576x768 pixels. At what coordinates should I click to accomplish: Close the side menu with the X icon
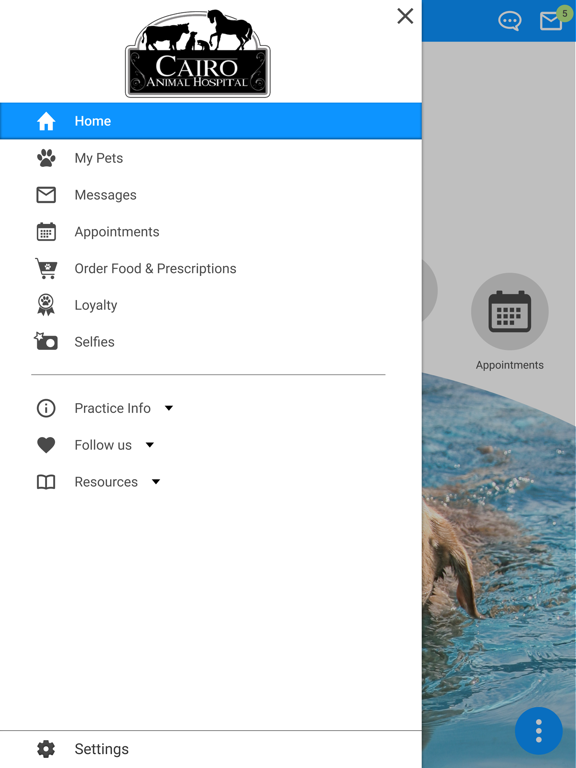[x=405, y=16]
